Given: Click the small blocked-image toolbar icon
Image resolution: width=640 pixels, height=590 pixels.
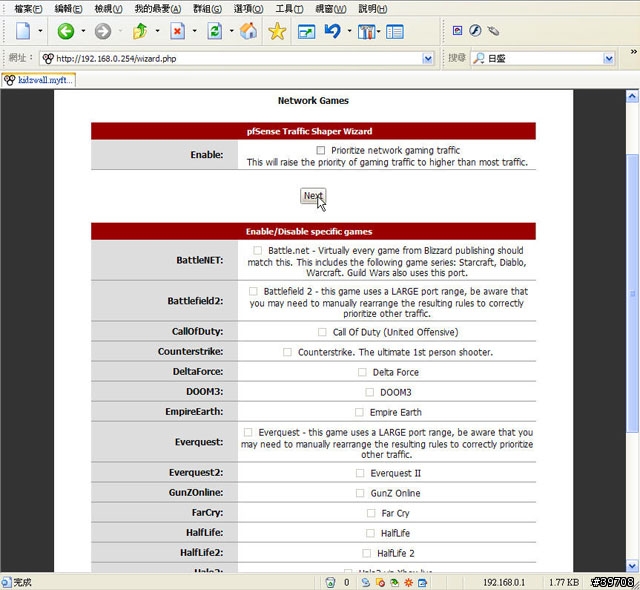Looking at the screenshot, I should coord(458,30).
